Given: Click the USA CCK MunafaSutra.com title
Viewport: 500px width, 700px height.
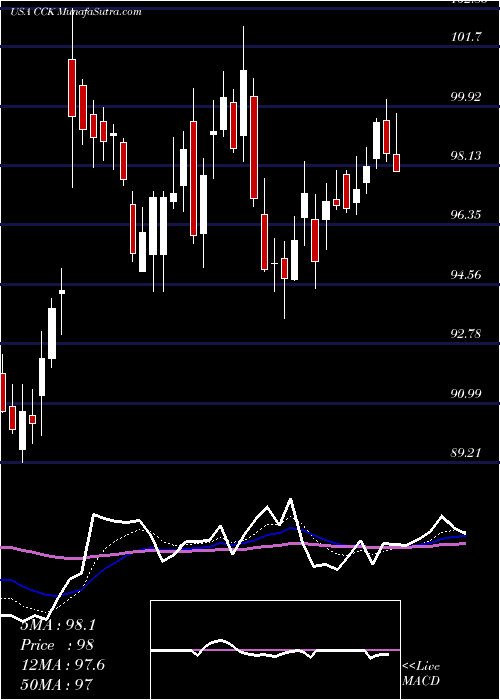Looking at the screenshot, I should pyautogui.click(x=75, y=12).
